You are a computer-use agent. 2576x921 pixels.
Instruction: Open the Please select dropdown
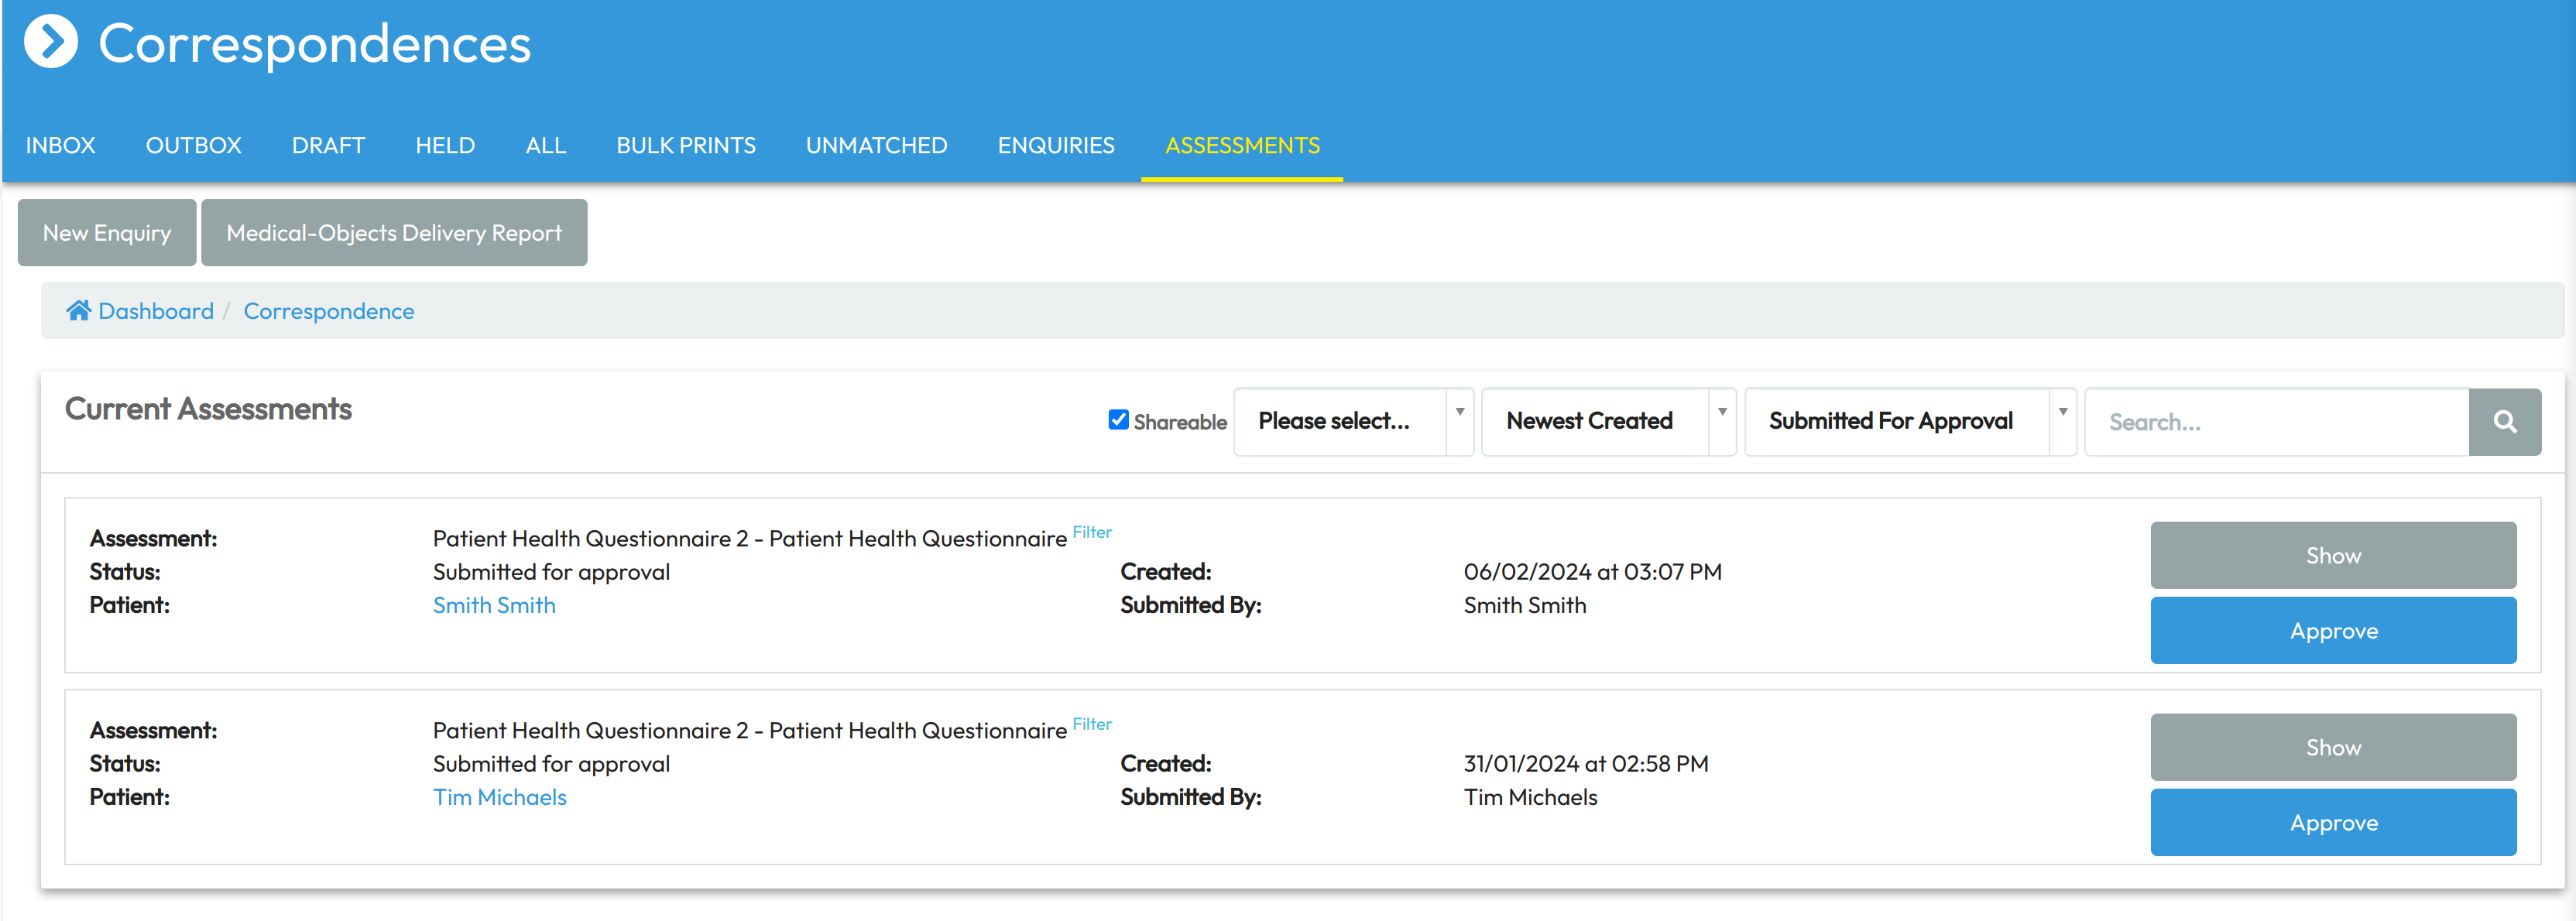tap(1352, 422)
